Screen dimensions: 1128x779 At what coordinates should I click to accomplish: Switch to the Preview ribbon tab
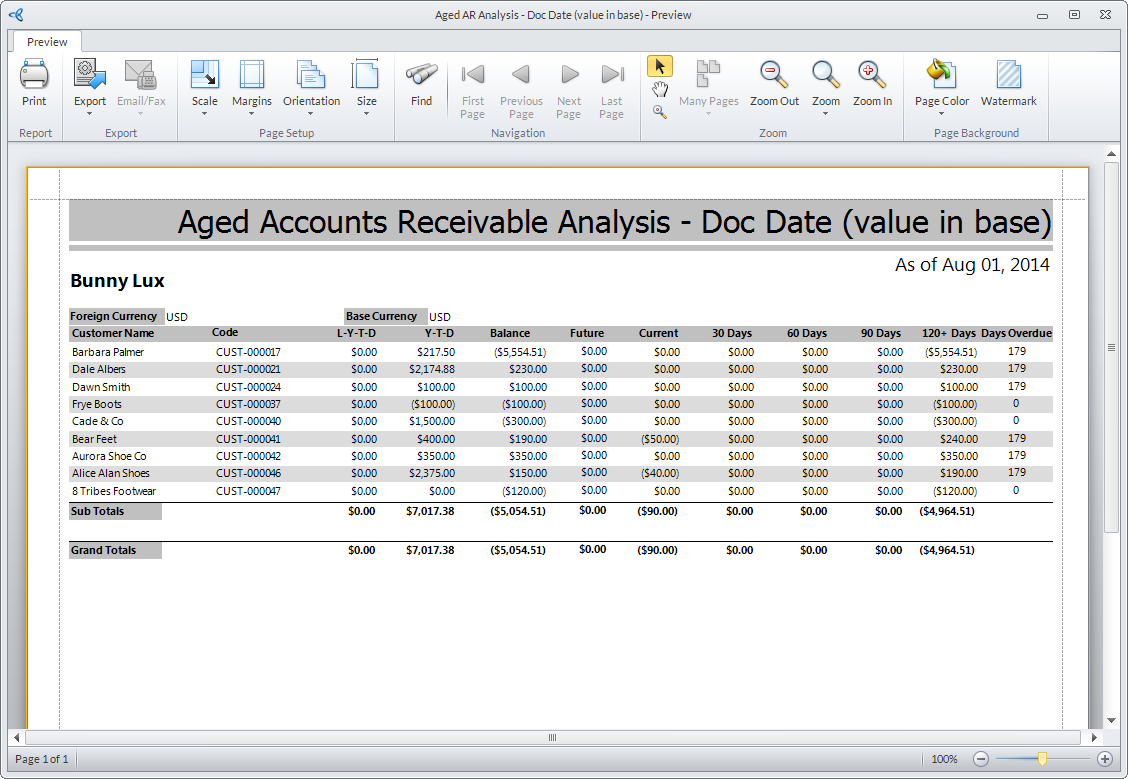pyautogui.click(x=47, y=42)
